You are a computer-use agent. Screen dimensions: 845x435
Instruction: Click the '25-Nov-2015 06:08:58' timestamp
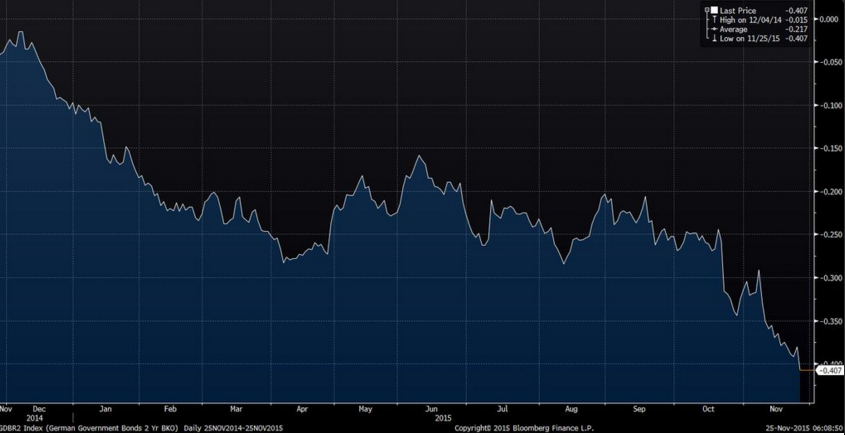point(805,429)
